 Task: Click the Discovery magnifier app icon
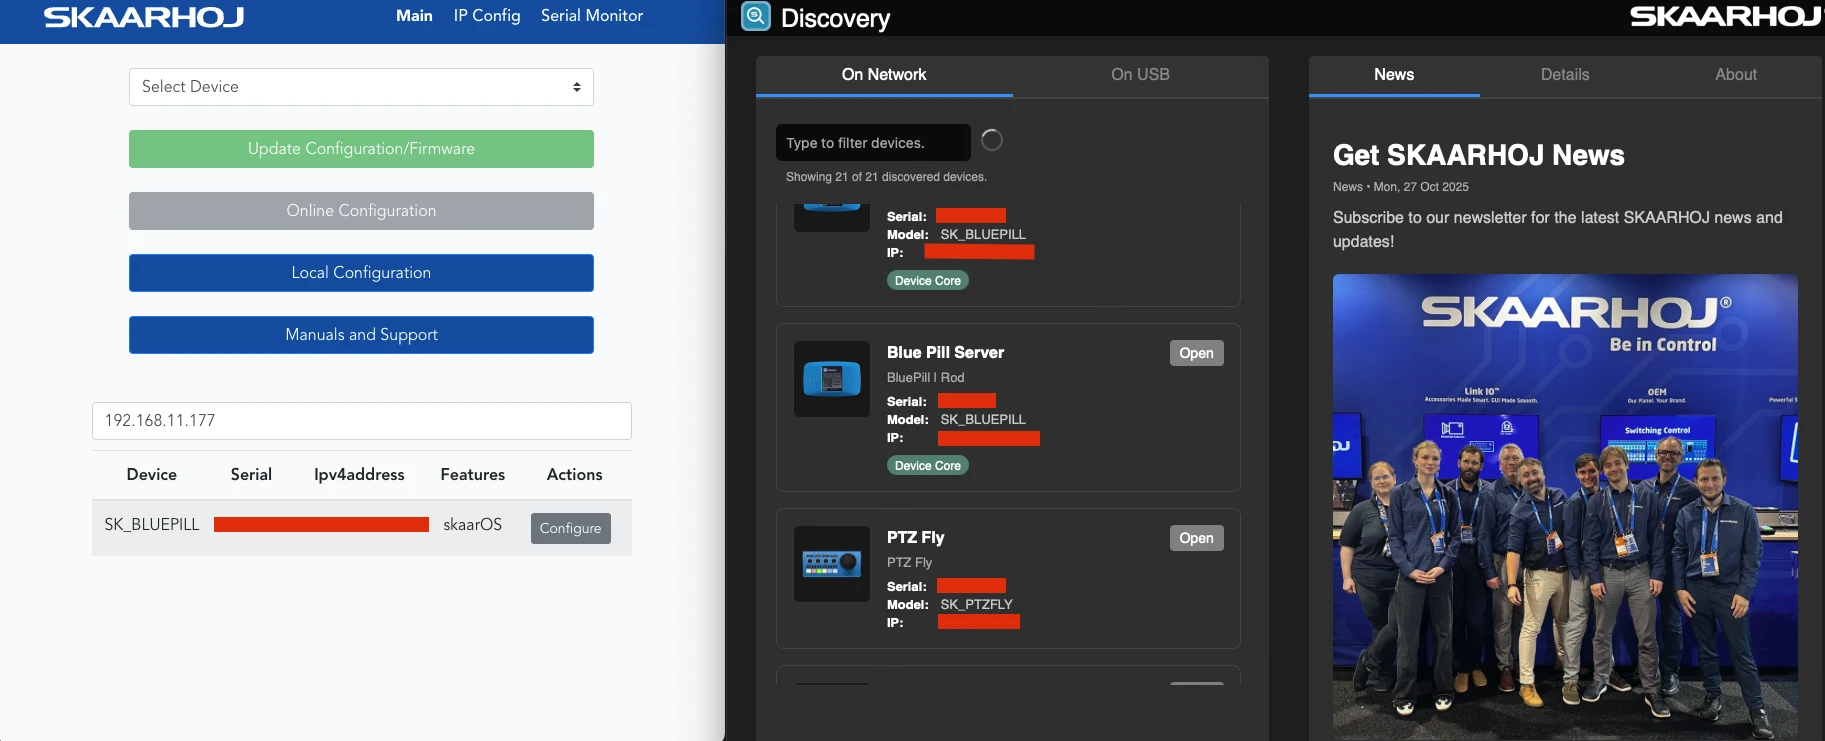756,16
